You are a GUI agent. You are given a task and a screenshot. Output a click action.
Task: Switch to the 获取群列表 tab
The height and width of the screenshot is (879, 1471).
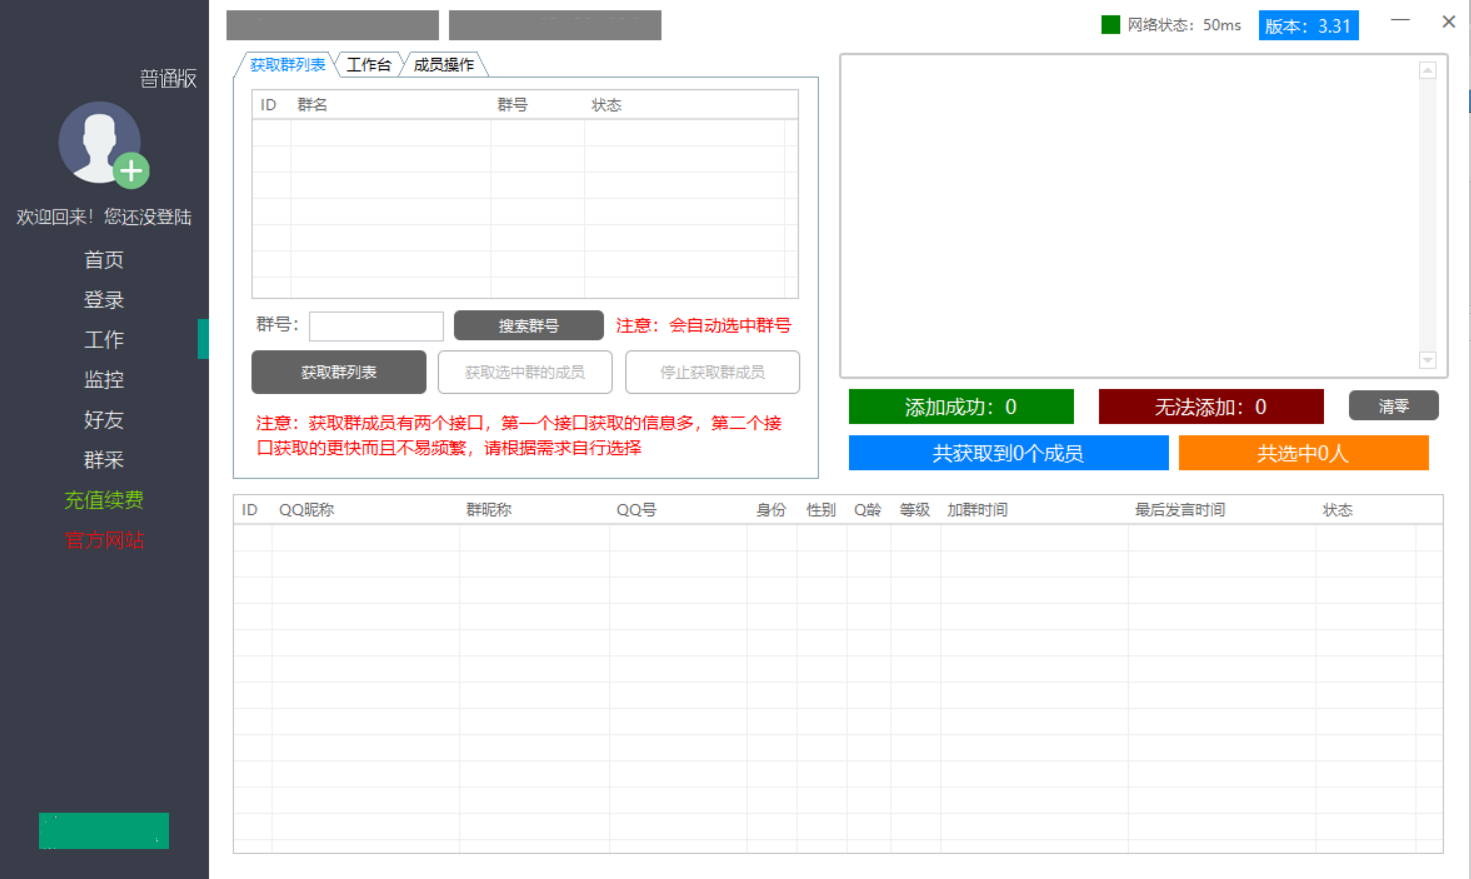tap(287, 65)
